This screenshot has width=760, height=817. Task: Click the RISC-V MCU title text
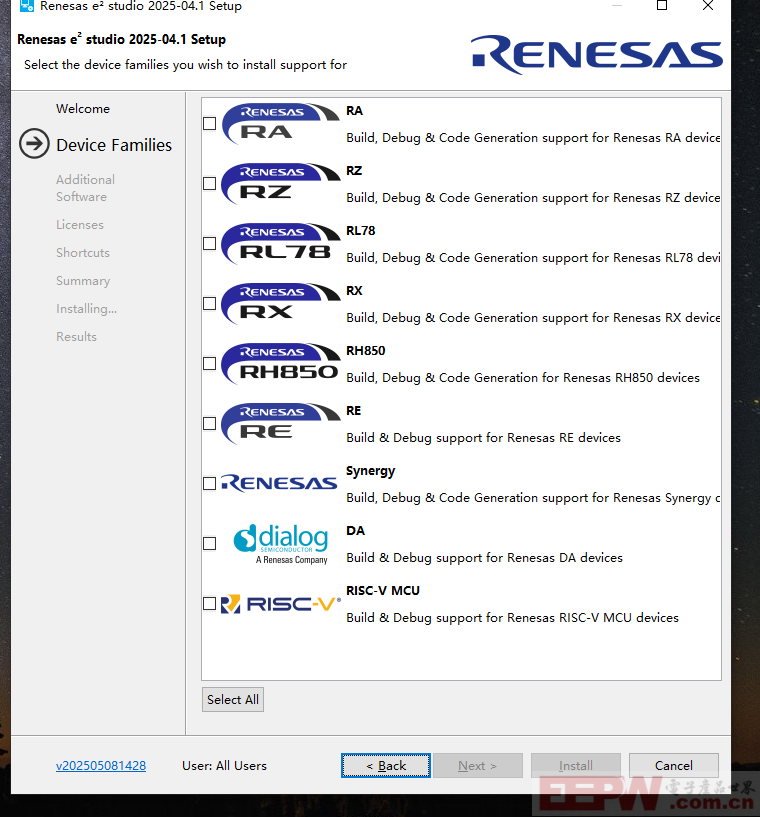383,591
